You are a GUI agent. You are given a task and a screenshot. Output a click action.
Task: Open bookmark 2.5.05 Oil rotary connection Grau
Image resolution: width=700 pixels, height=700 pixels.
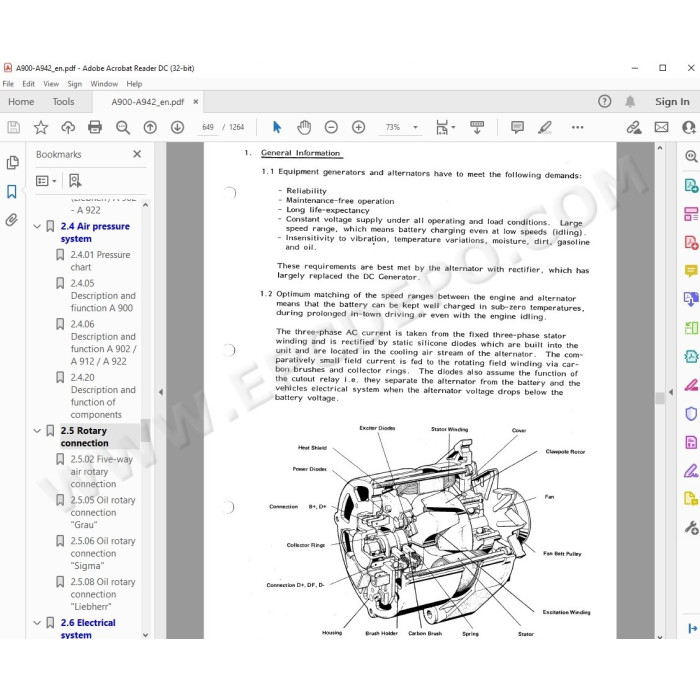103,512
